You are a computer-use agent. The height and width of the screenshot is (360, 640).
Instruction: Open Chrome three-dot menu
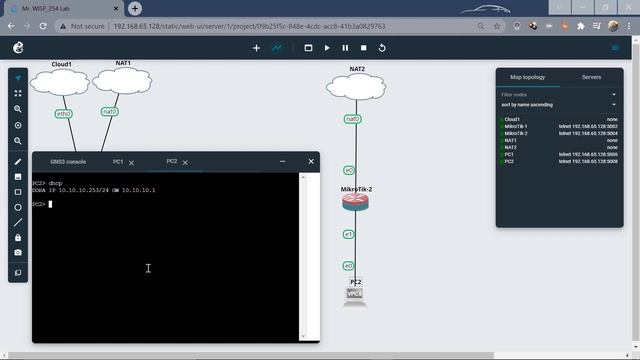click(x=629, y=26)
